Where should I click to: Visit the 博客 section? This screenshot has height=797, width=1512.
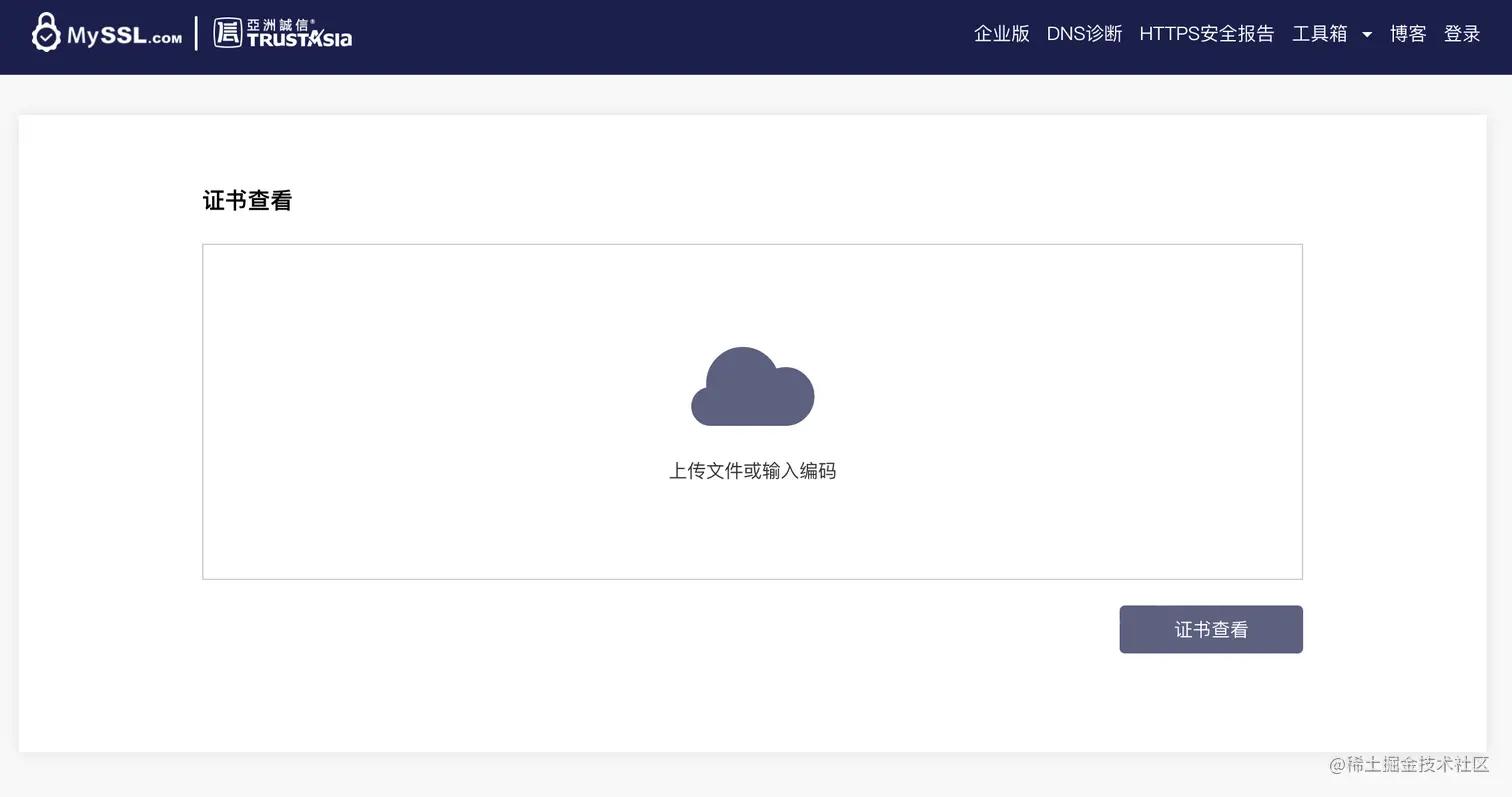pos(1407,33)
